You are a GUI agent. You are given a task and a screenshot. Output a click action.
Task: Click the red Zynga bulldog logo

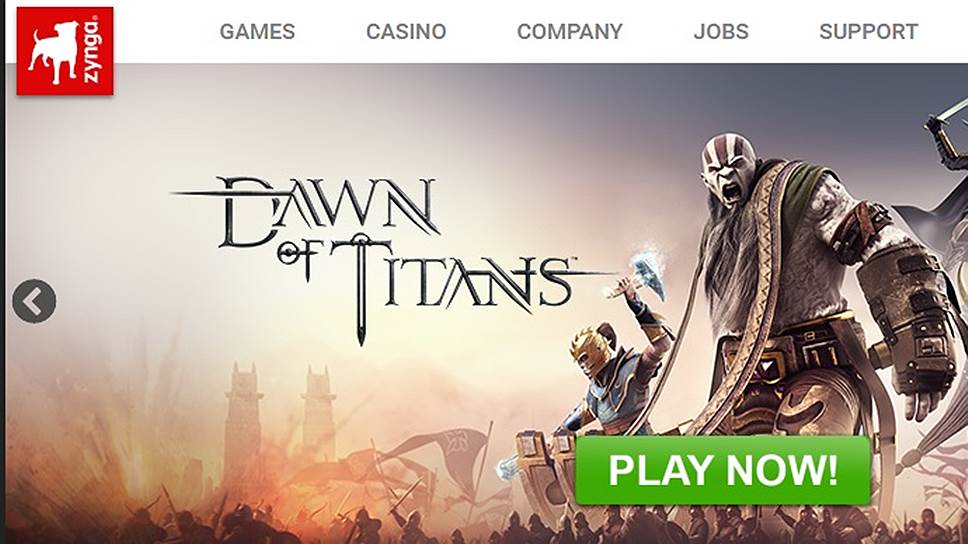pos(65,51)
